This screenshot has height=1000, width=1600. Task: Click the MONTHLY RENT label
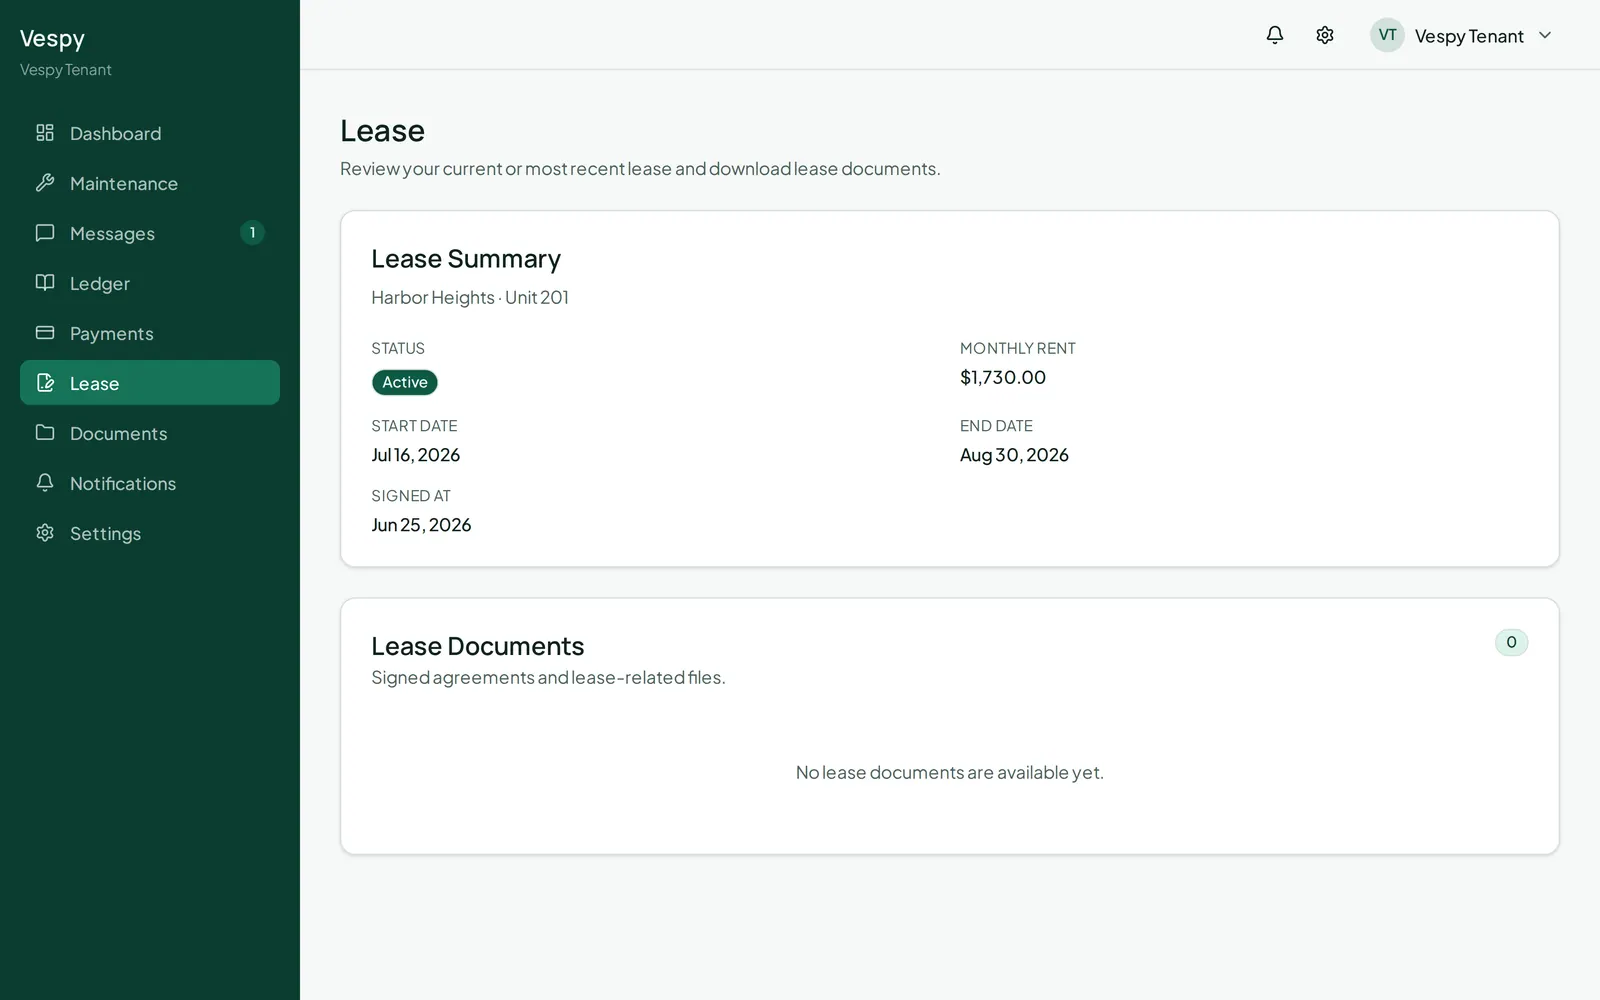click(1018, 348)
